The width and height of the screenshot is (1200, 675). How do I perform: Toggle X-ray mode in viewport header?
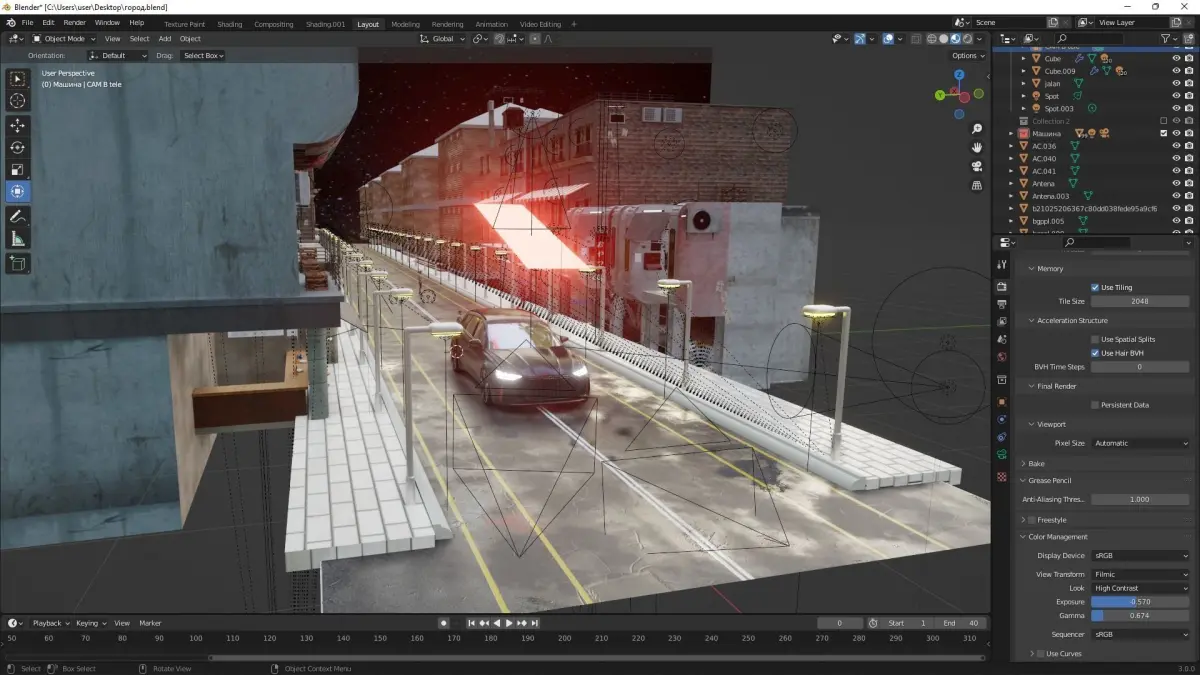click(x=916, y=39)
